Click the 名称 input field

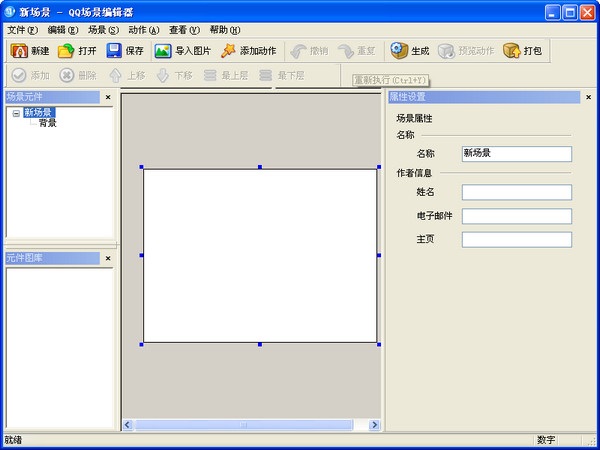tap(516, 154)
